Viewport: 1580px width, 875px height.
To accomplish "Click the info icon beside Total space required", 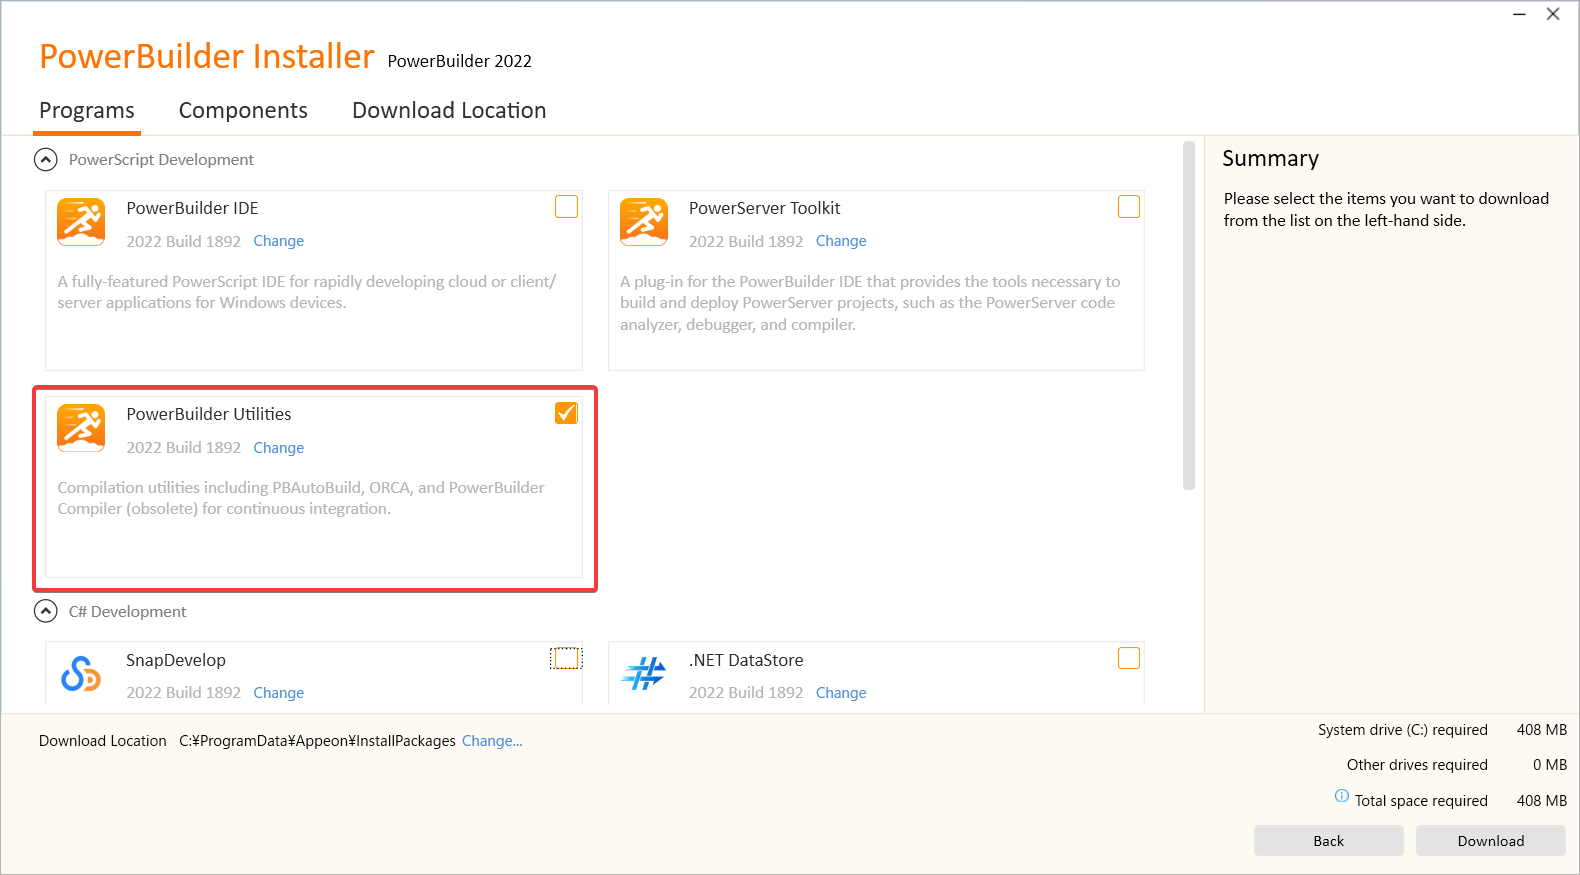I will pyautogui.click(x=1341, y=796).
